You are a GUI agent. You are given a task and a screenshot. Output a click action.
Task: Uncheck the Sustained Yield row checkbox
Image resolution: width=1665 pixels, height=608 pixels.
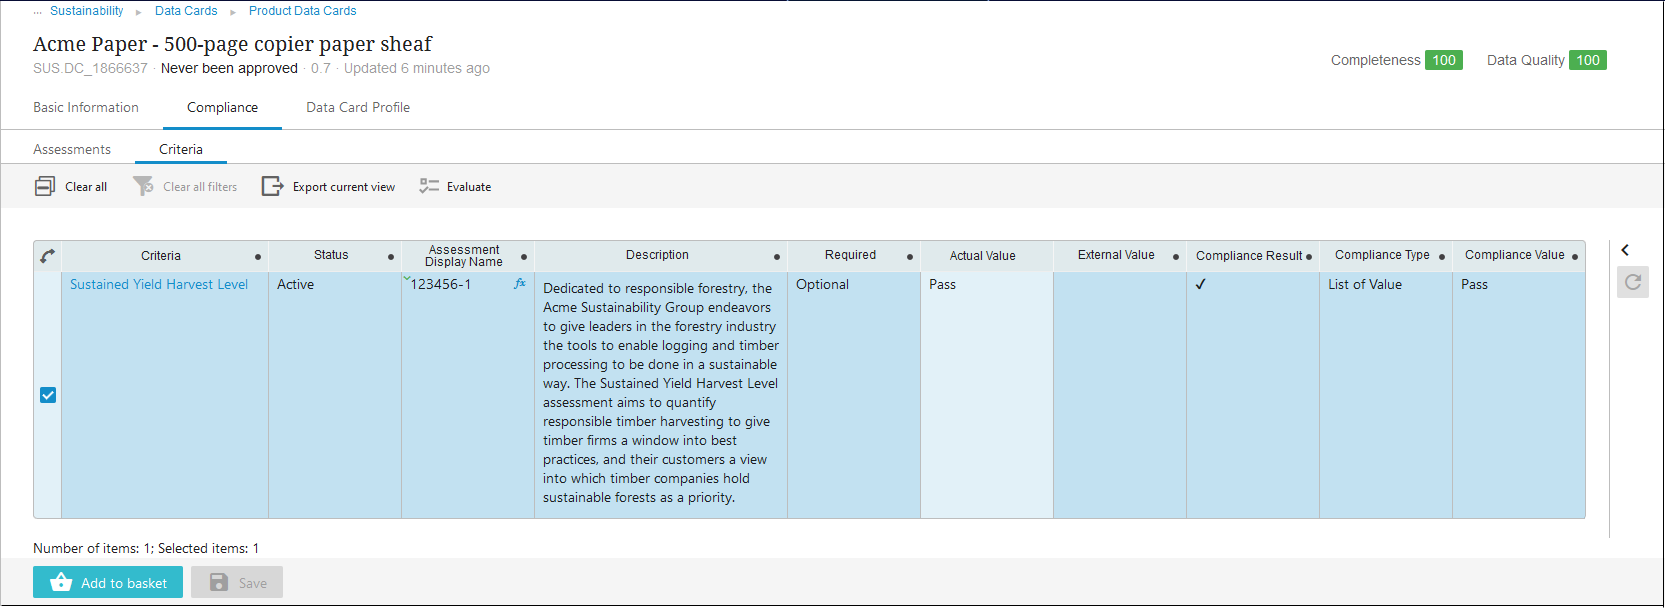(48, 395)
